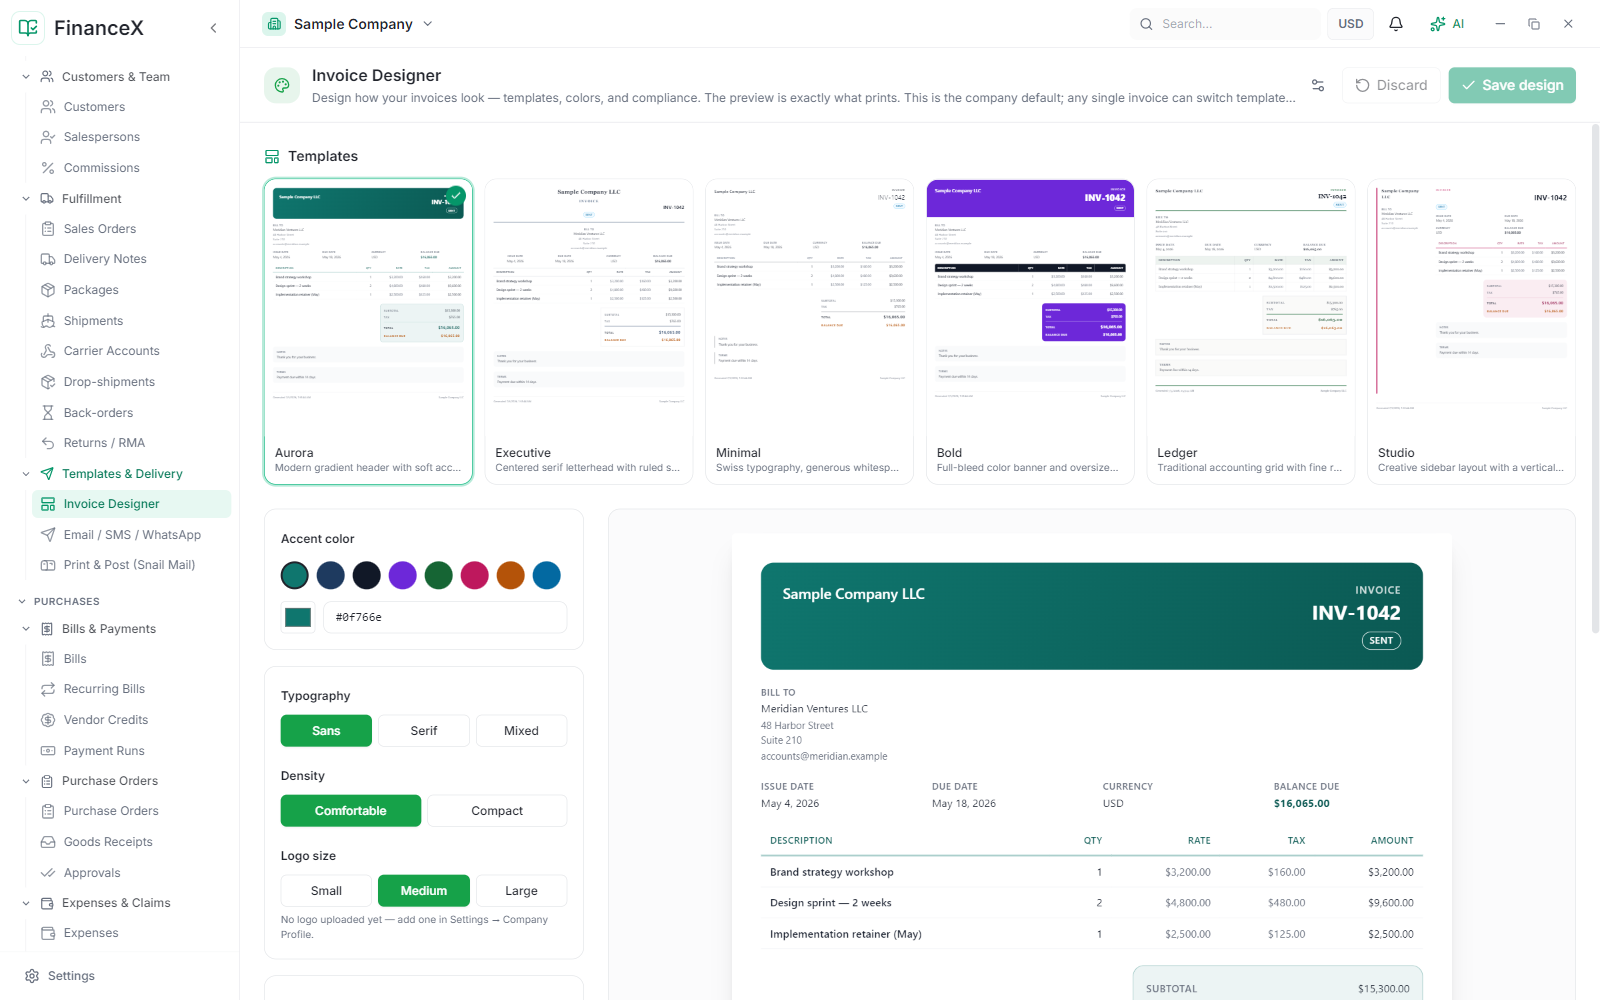The image size is (1600, 1000).
Task: Click the Approvals double-check icon
Action: point(48,873)
